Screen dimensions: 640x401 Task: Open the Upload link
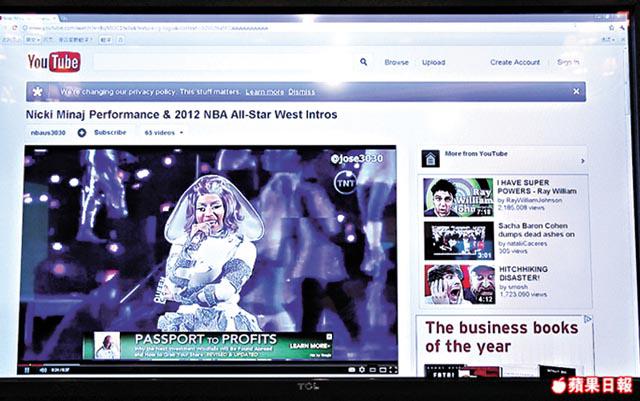tap(433, 62)
